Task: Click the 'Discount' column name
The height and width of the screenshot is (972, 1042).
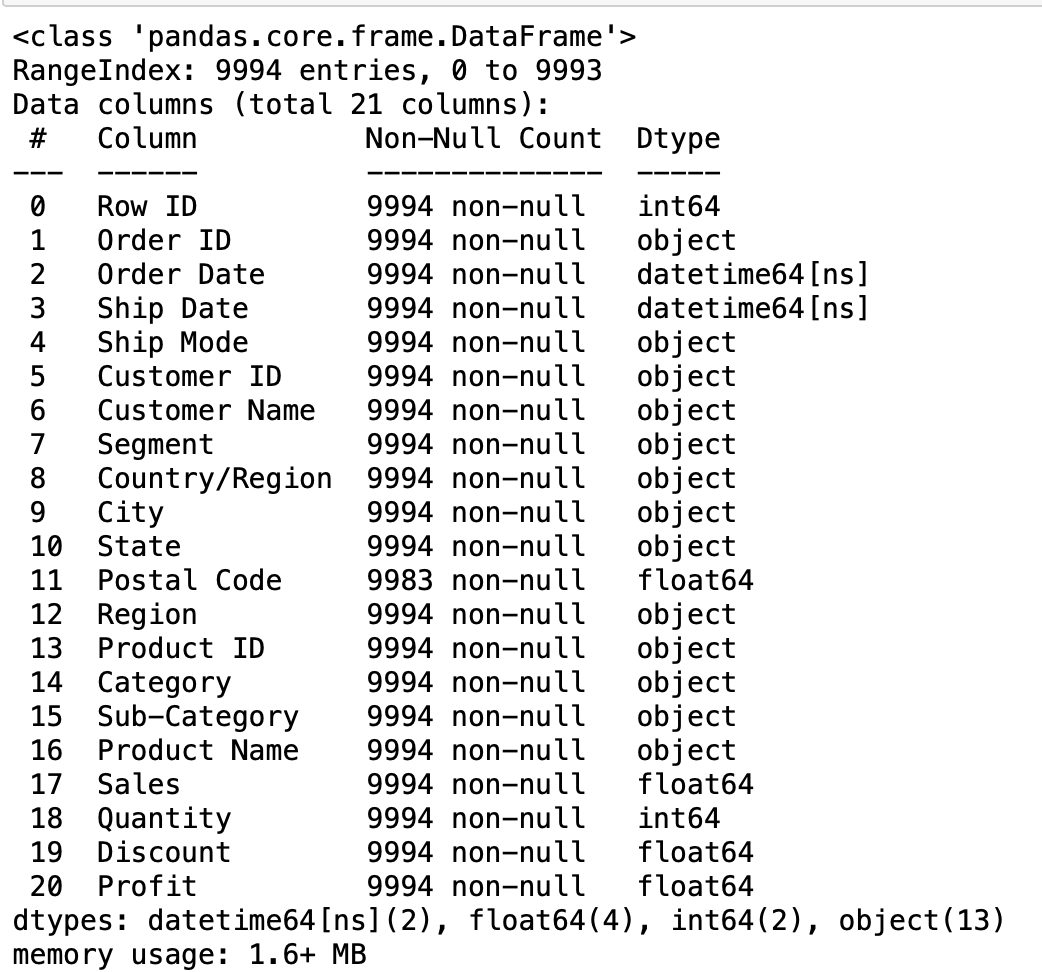Action: 164,852
